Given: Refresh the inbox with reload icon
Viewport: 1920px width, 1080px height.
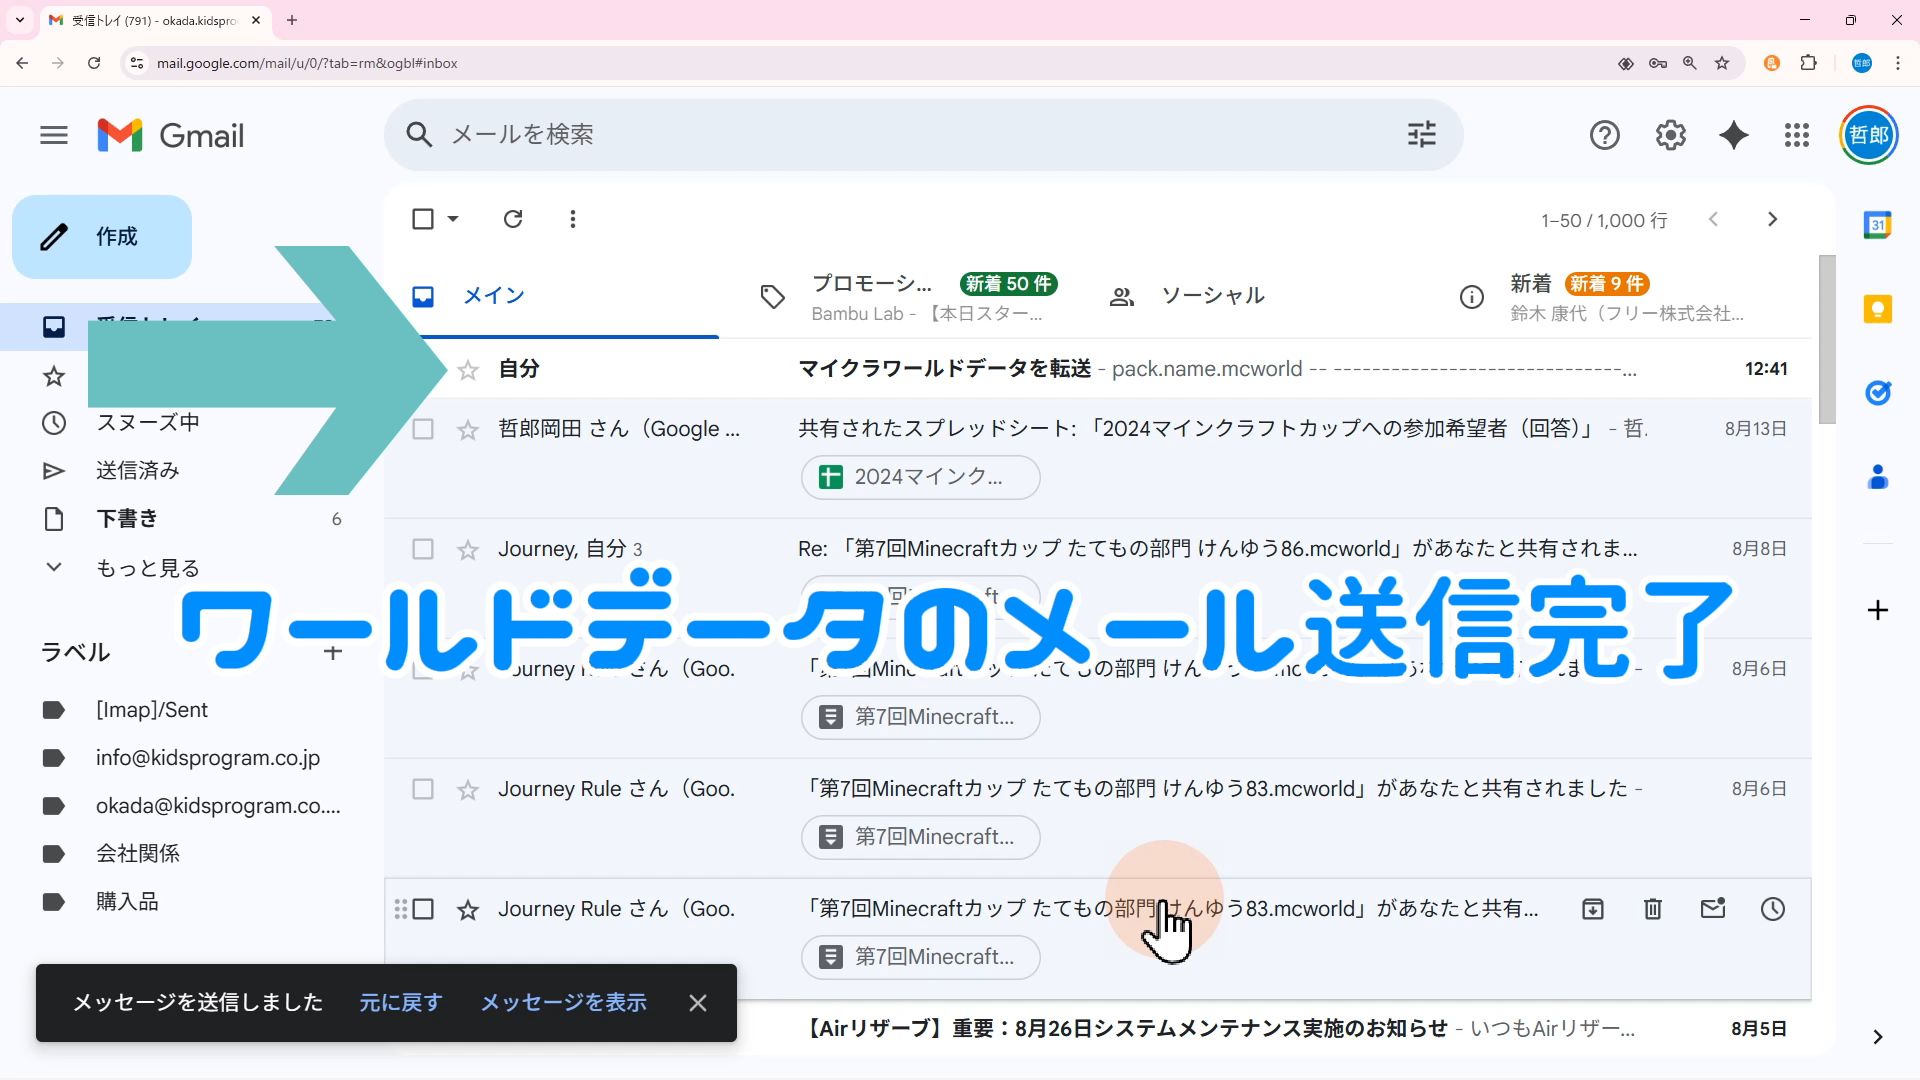Looking at the screenshot, I should [512, 219].
